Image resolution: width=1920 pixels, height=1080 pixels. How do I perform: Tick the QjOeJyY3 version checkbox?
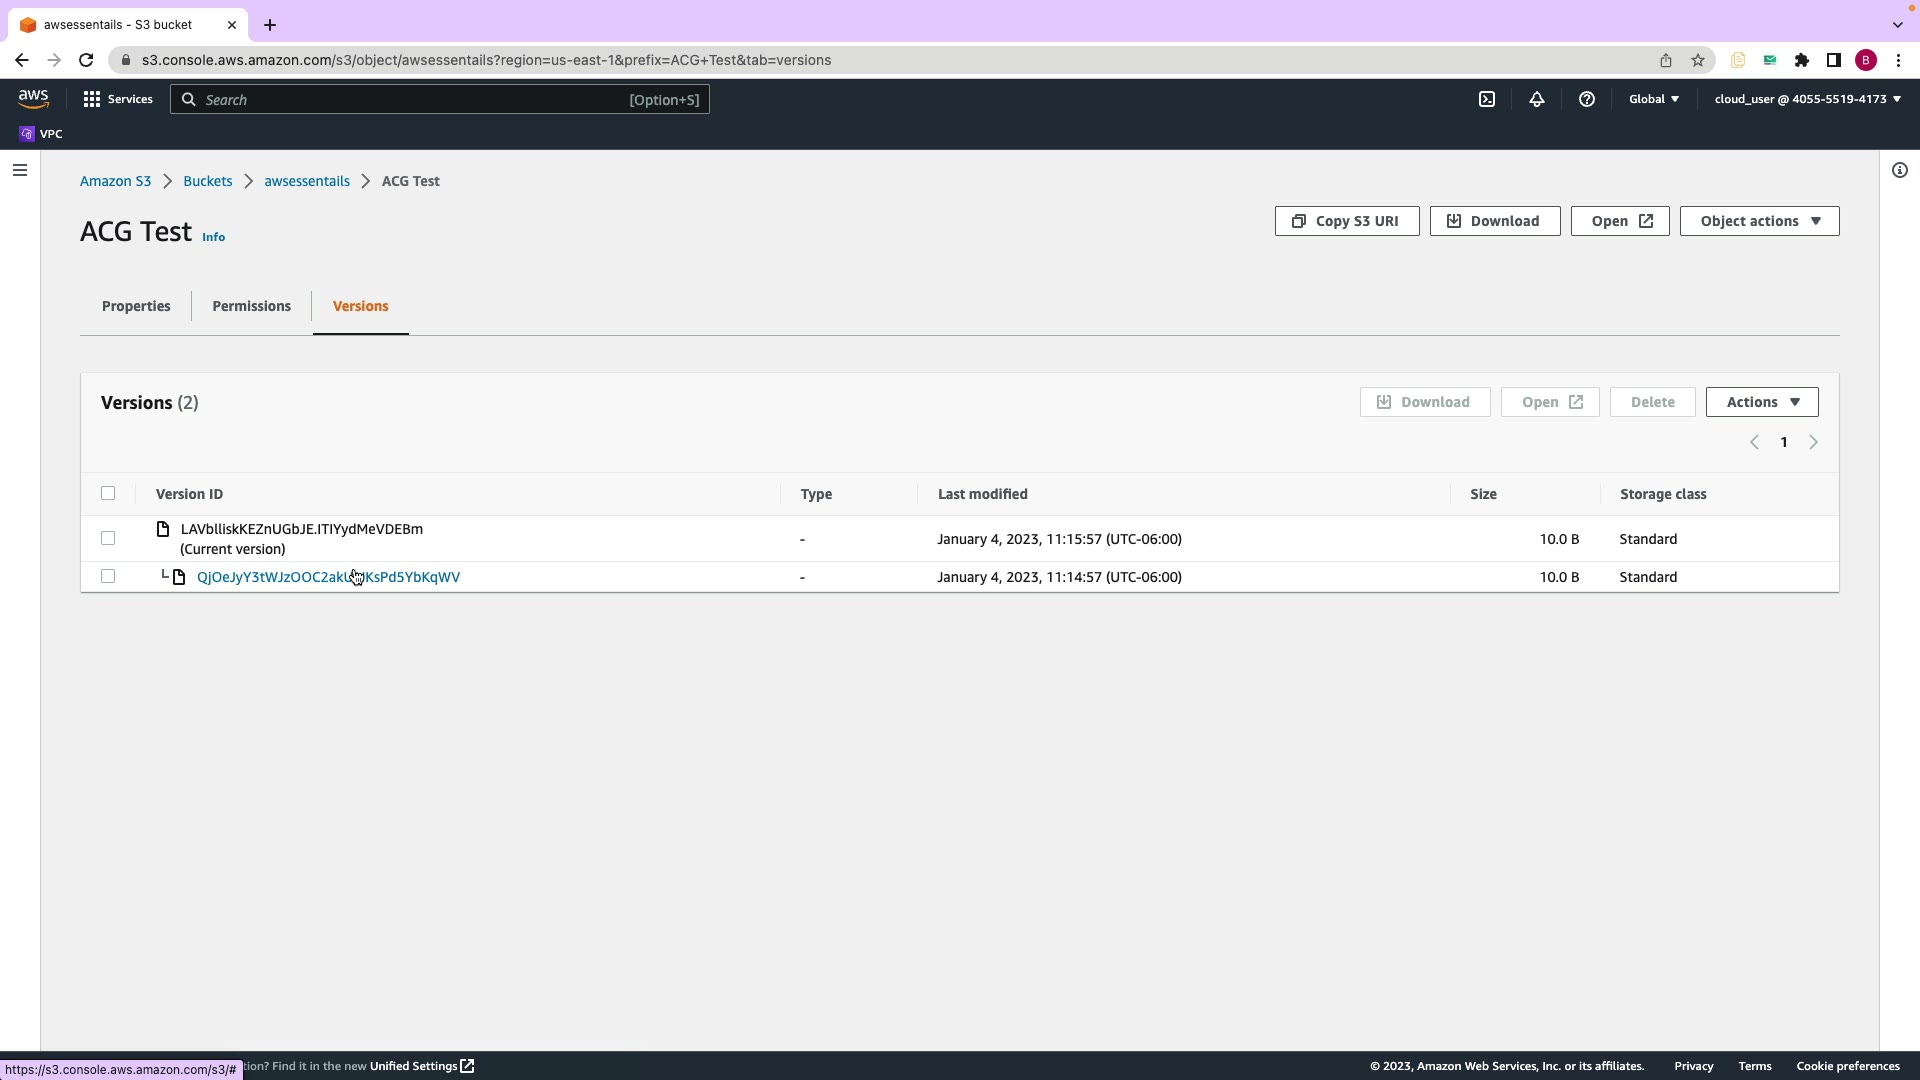click(x=108, y=576)
